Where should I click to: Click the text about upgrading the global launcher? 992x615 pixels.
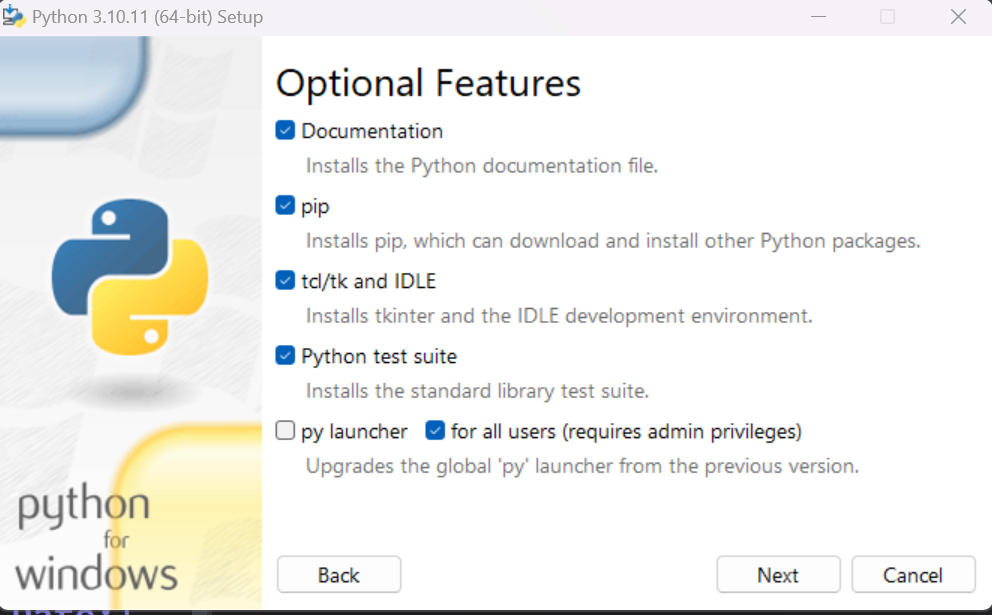pyautogui.click(x=582, y=466)
